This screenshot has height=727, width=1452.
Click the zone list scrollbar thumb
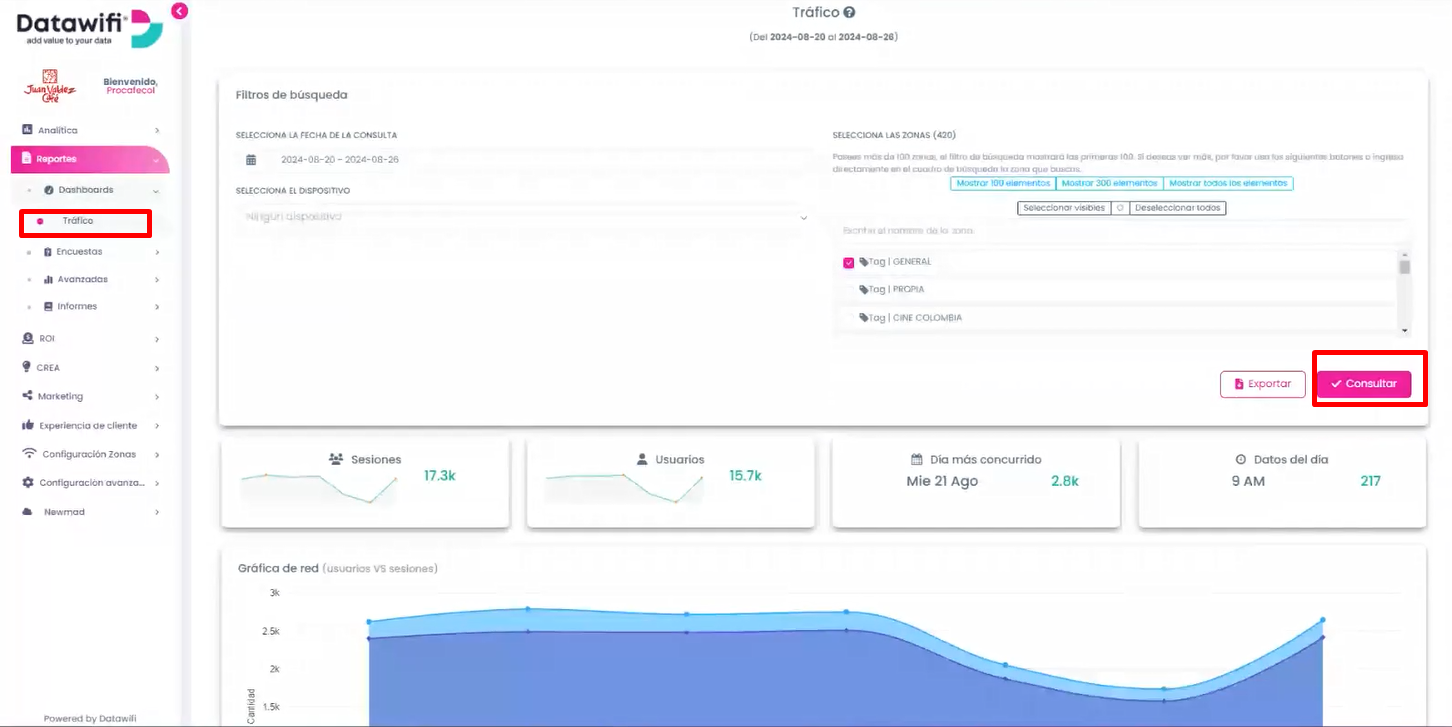point(1405,267)
